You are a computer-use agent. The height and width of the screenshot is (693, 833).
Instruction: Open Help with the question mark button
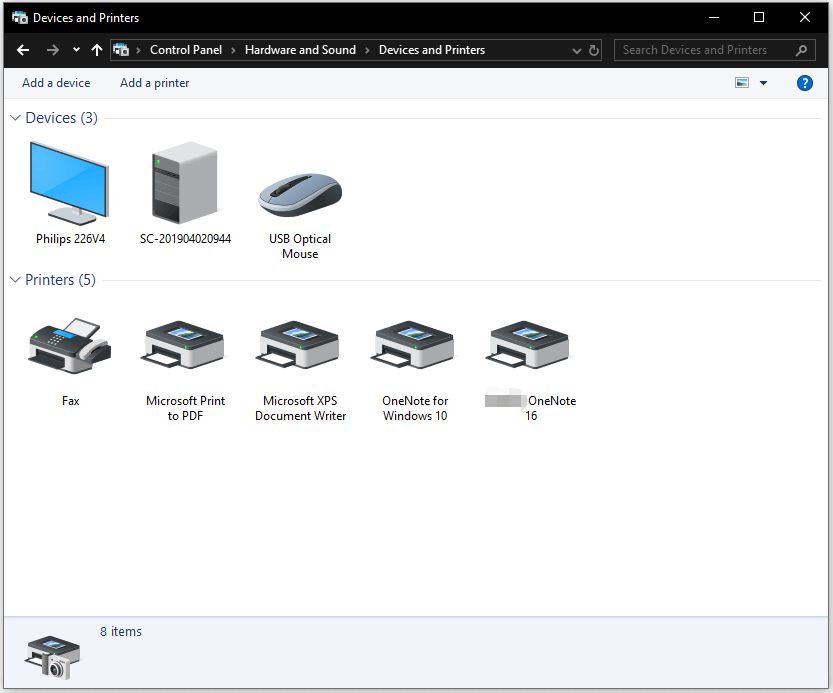click(805, 83)
